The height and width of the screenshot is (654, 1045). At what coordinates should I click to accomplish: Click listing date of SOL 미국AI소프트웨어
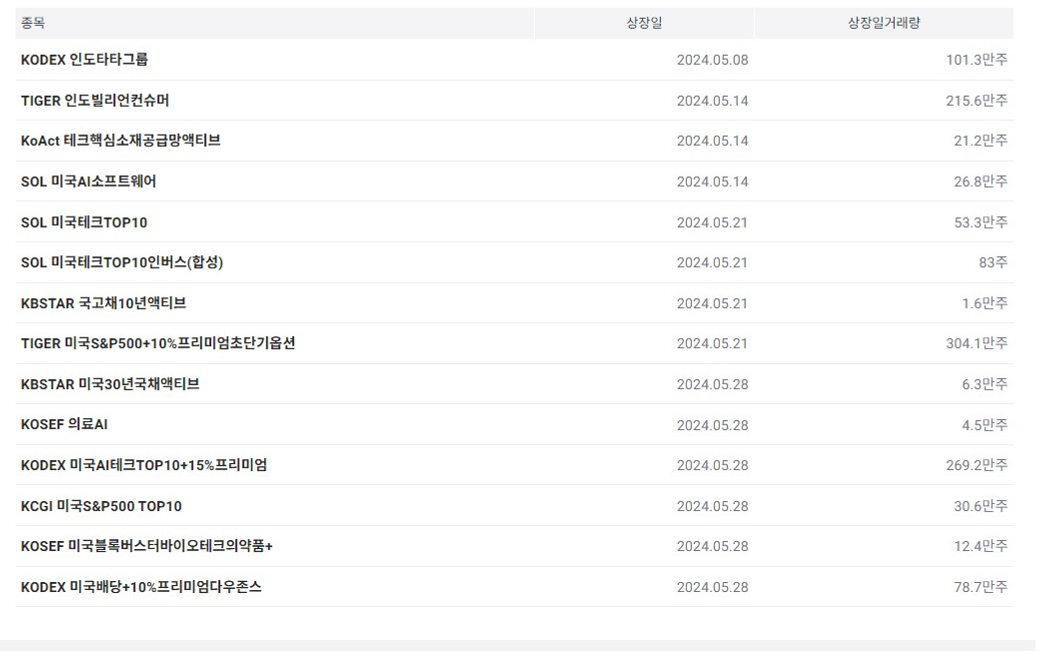tap(712, 181)
